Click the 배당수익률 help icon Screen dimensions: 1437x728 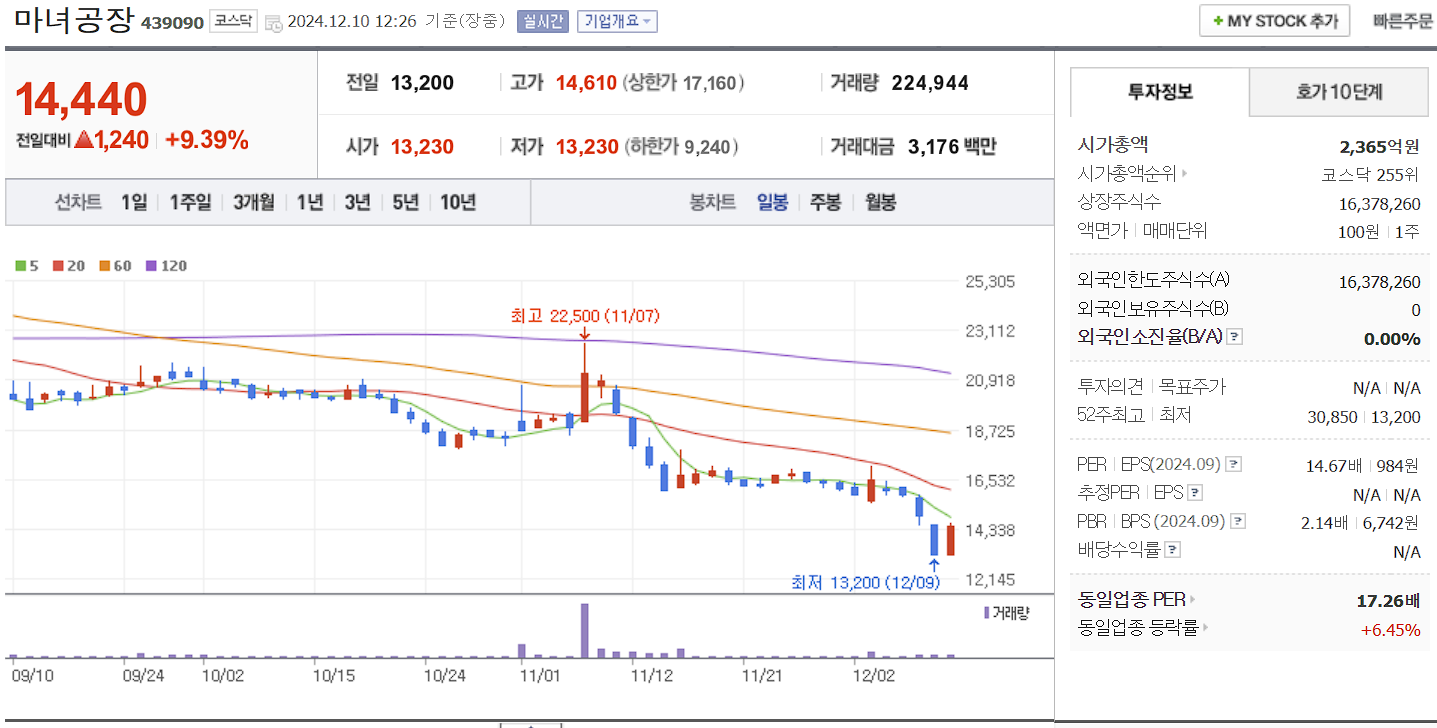pyautogui.click(x=1173, y=549)
